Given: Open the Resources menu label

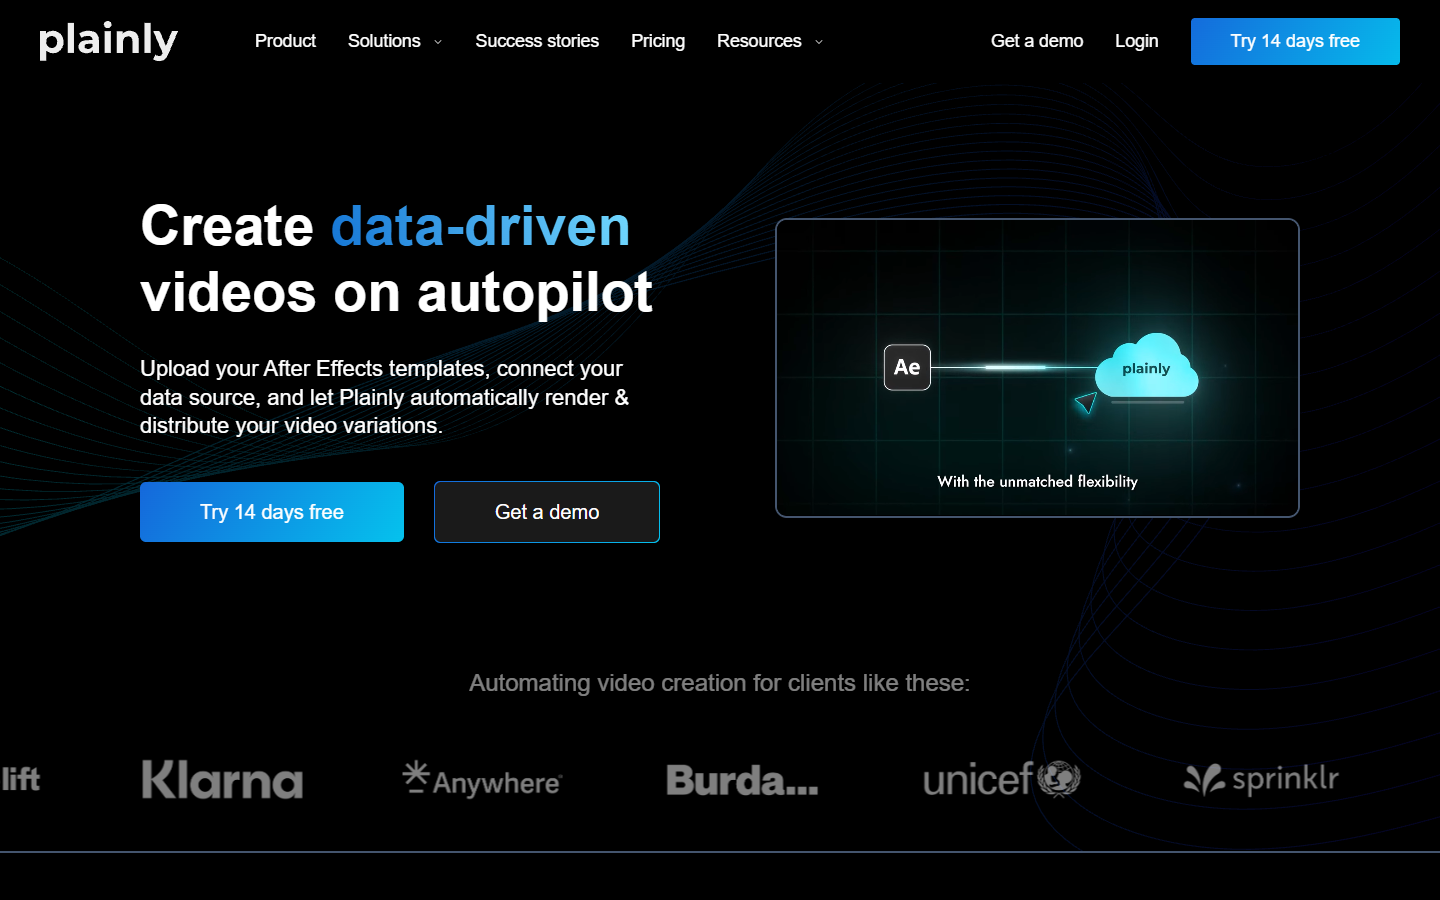Looking at the screenshot, I should (x=759, y=41).
